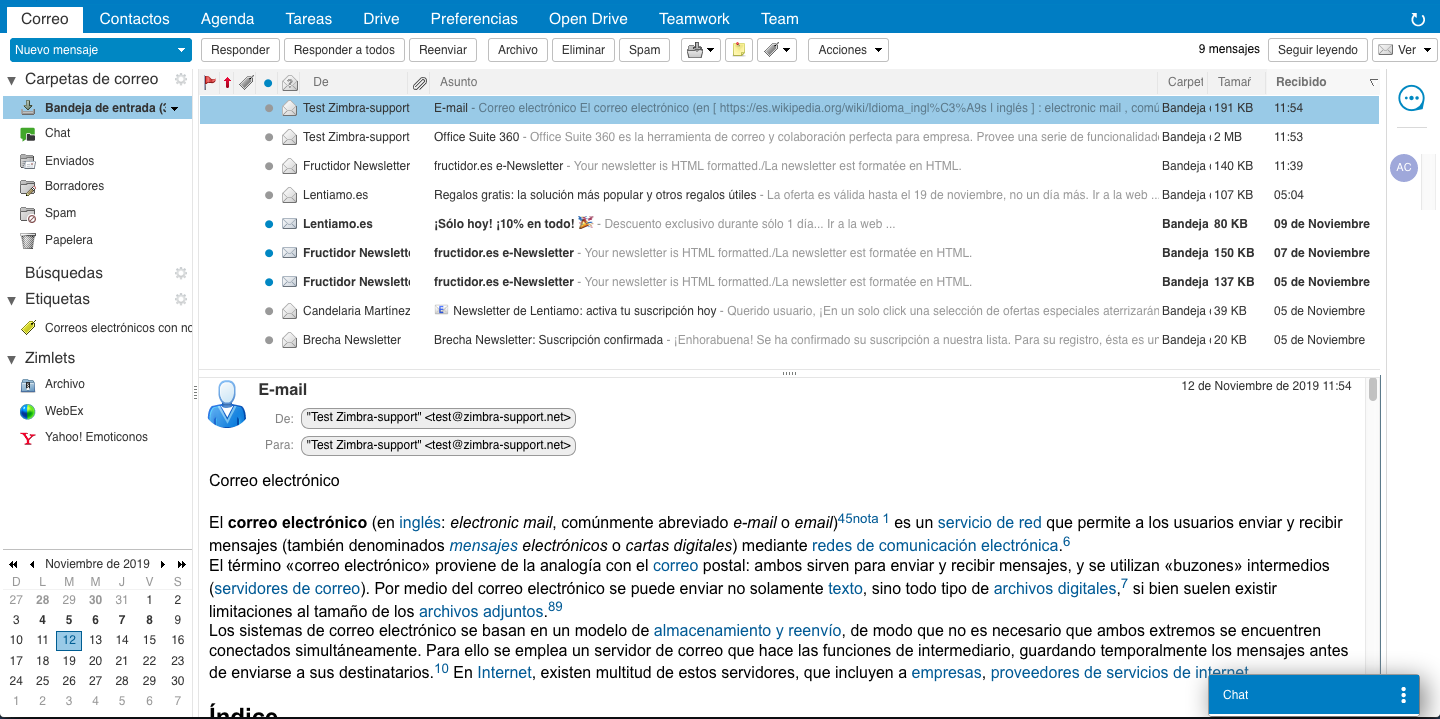Toggle unread dot on 07 de Noviembre Fructidor email
This screenshot has width=1440, height=719.
click(x=268, y=253)
